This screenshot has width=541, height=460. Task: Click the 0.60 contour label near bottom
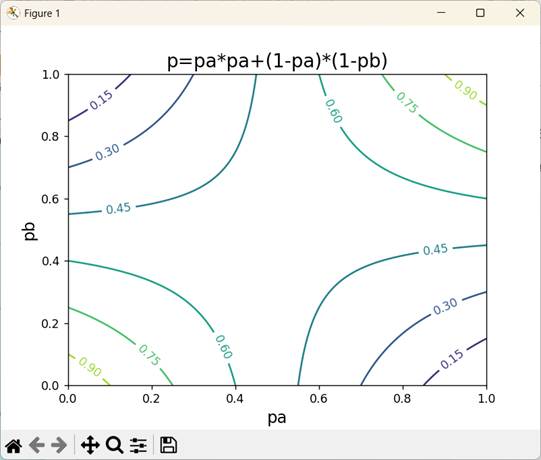224,347
